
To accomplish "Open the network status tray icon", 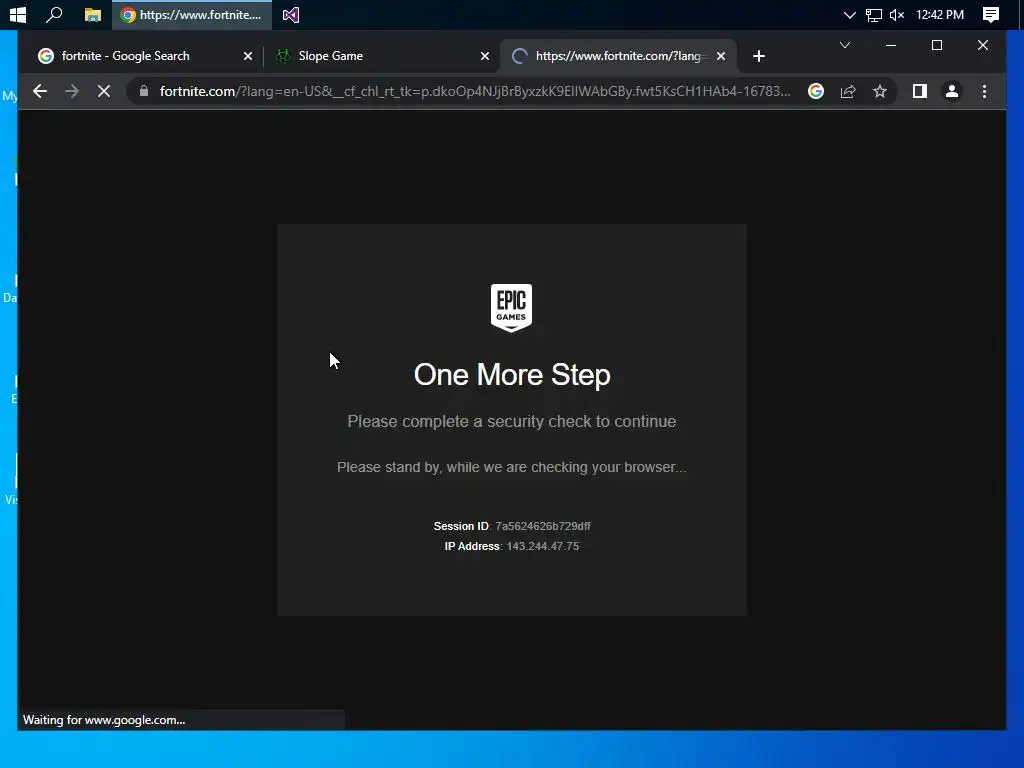I will [873, 14].
